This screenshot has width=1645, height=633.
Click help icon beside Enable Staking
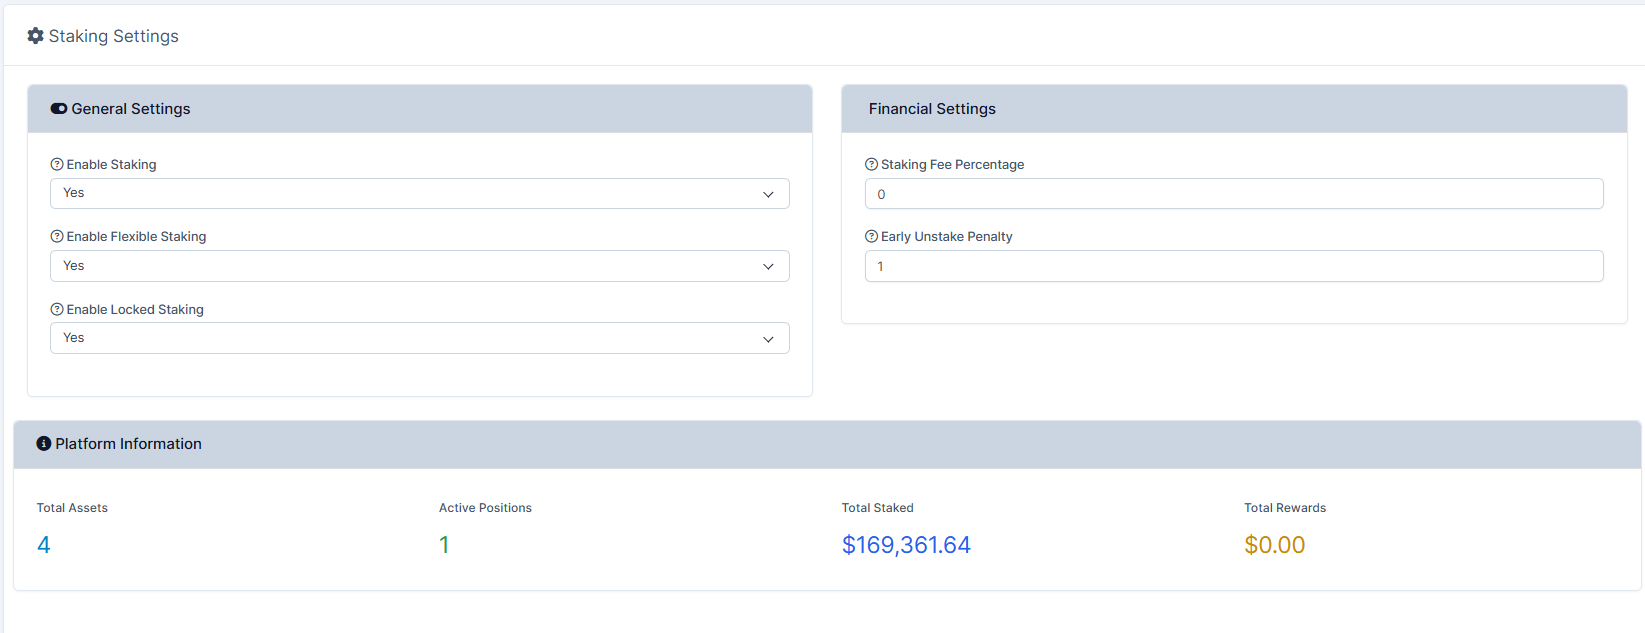click(57, 165)
